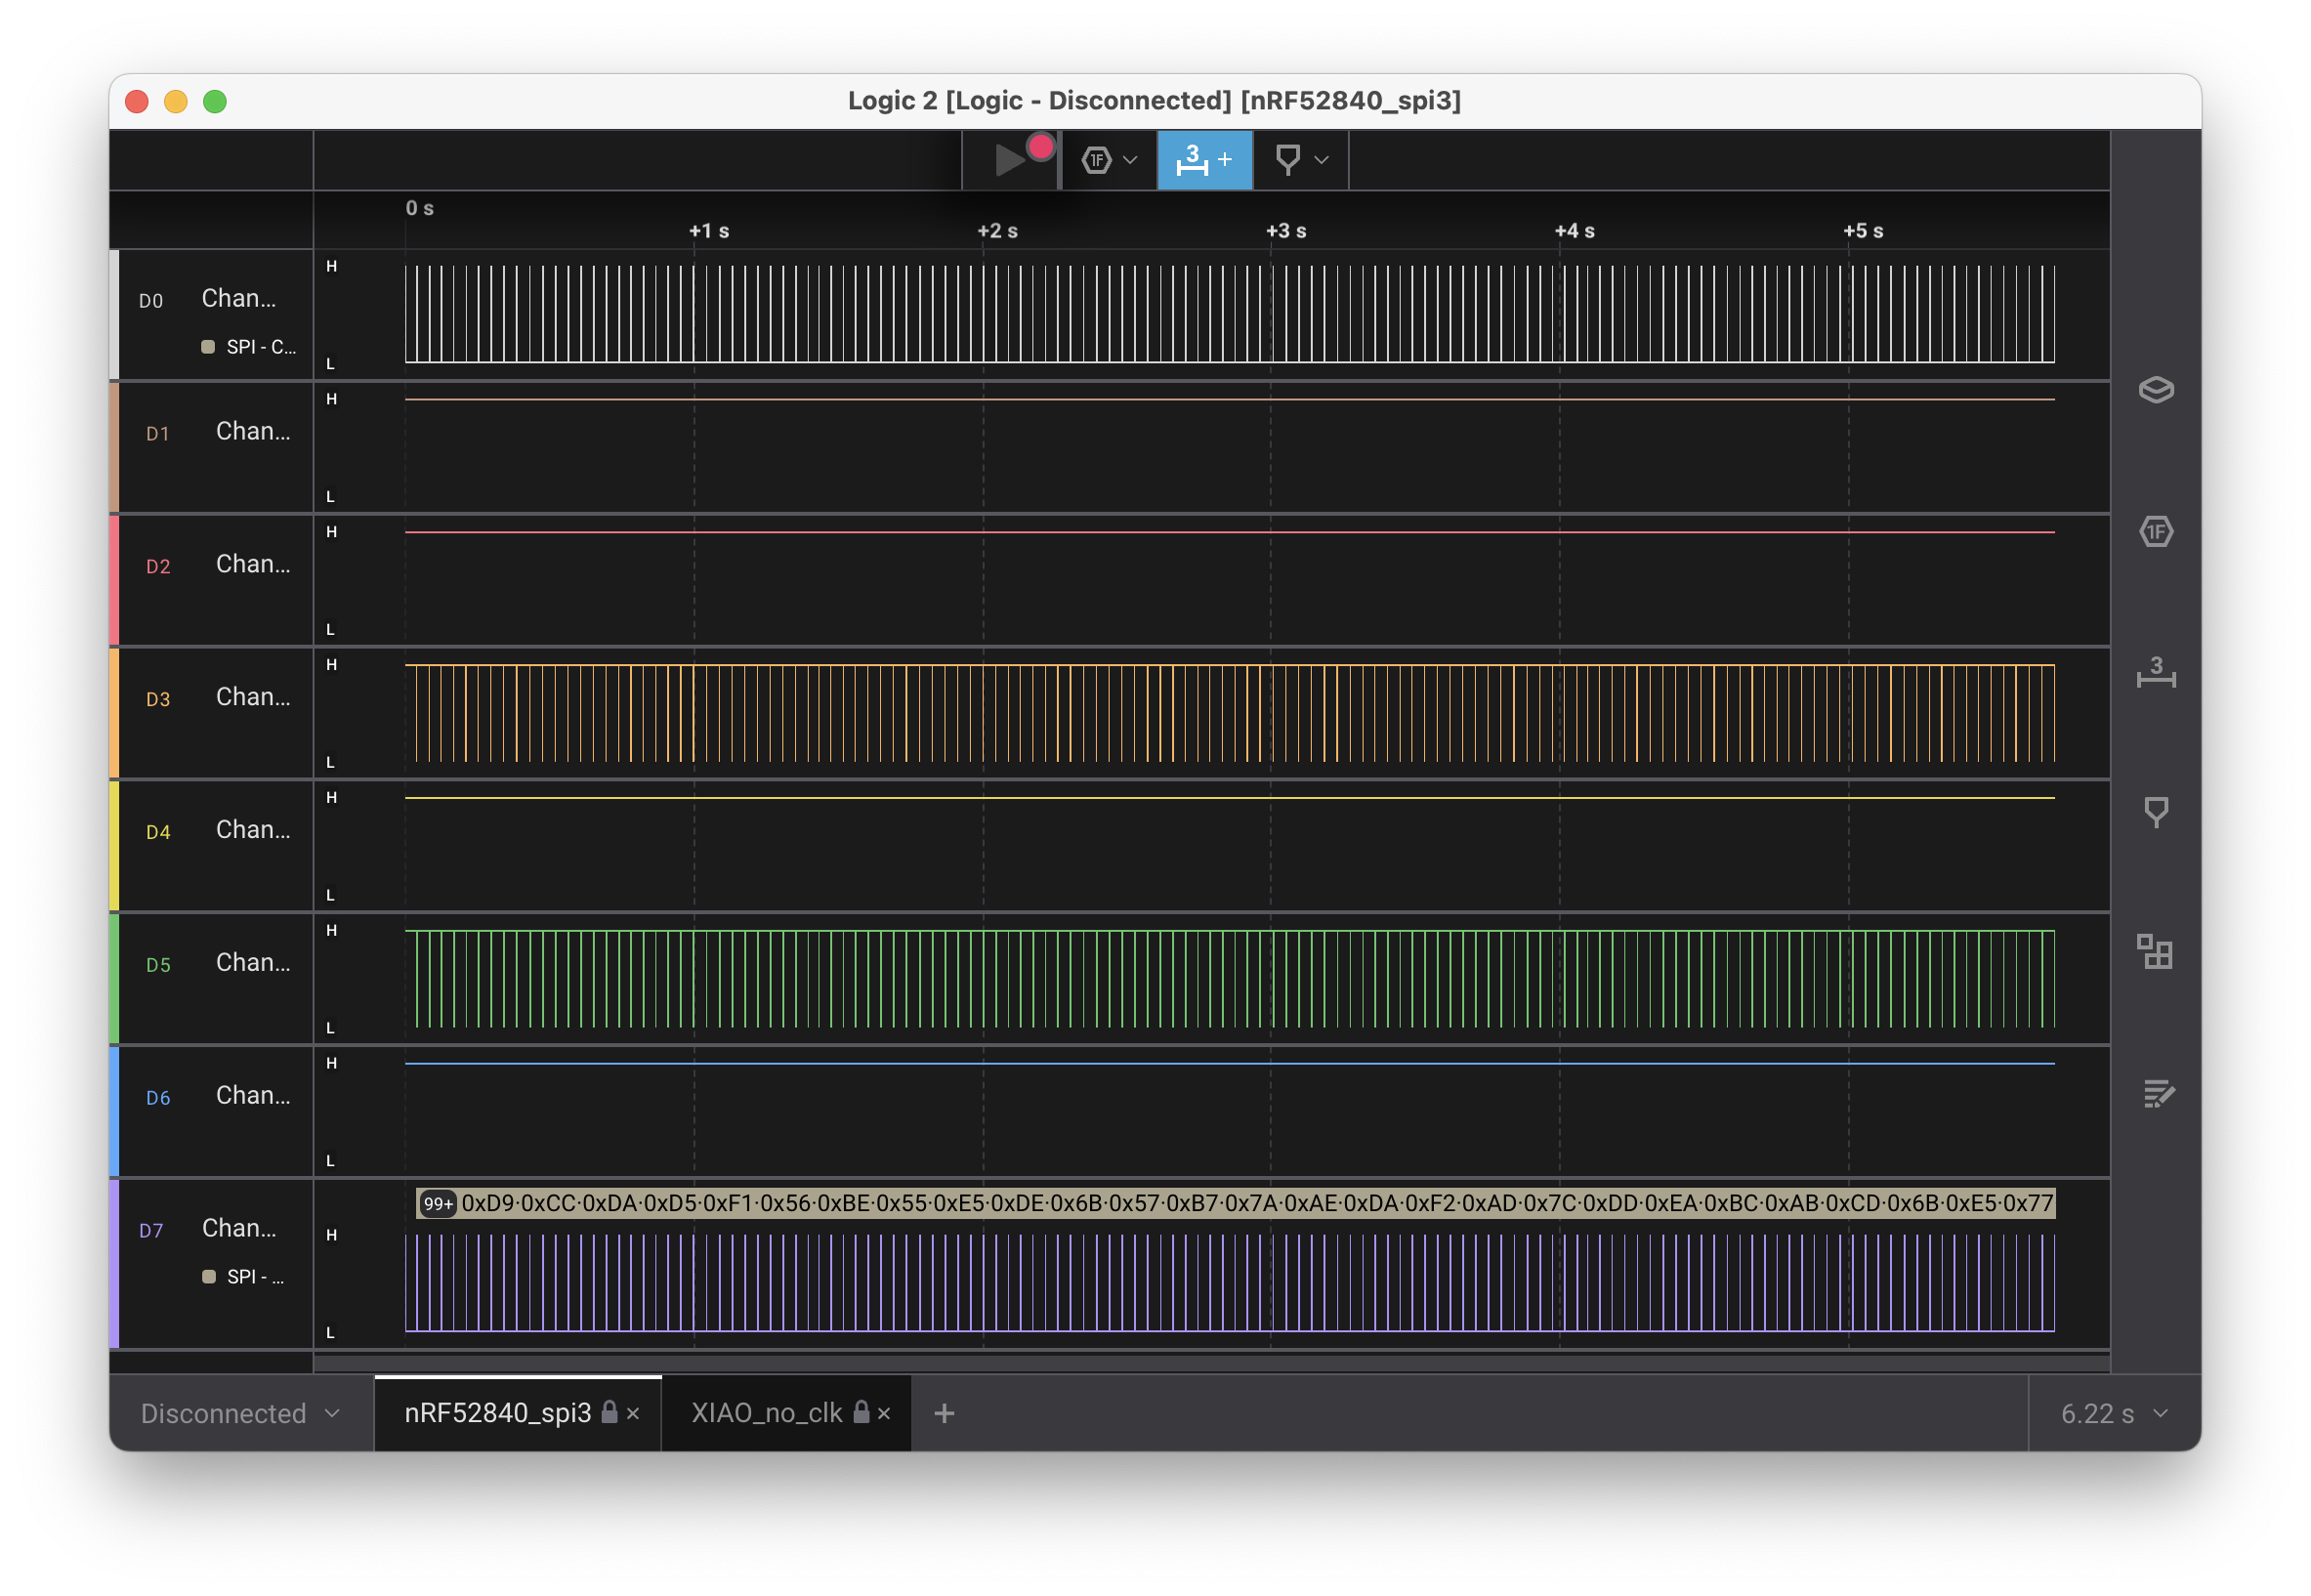Select the D2 channel label
This screenshot has height=1596, width=2311.
coord(253,564)
